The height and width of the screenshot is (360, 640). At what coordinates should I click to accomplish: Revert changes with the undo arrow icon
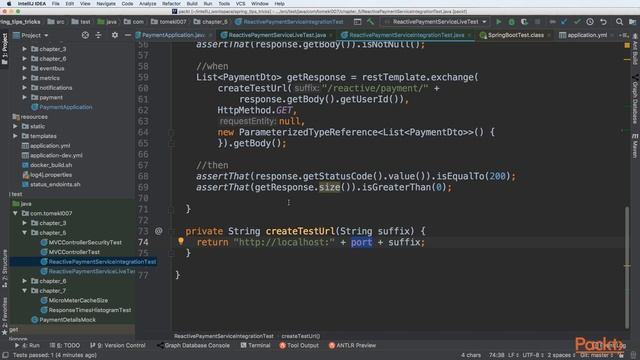click(x=603, y=22)
